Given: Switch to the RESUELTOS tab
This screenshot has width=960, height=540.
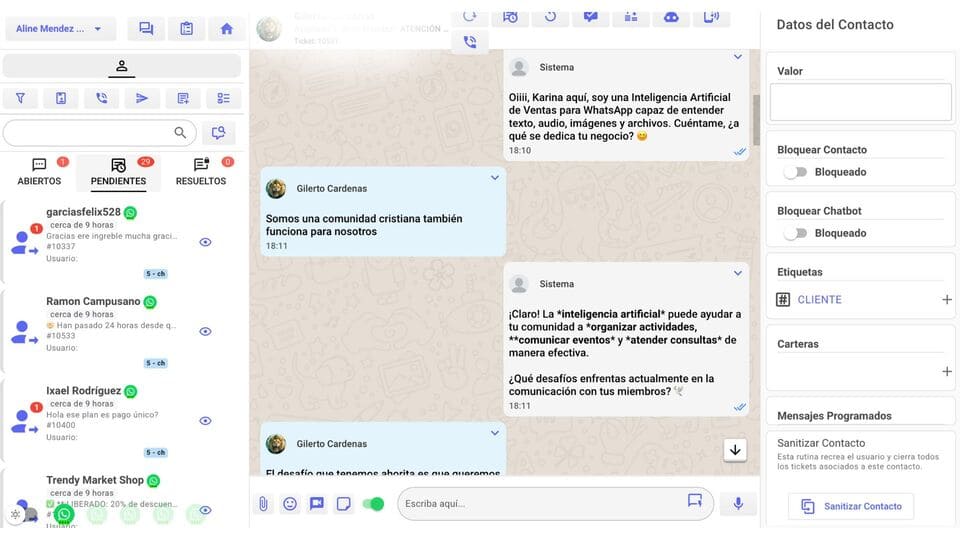Looking at the screenshot, I should click(x=201, y=172).
